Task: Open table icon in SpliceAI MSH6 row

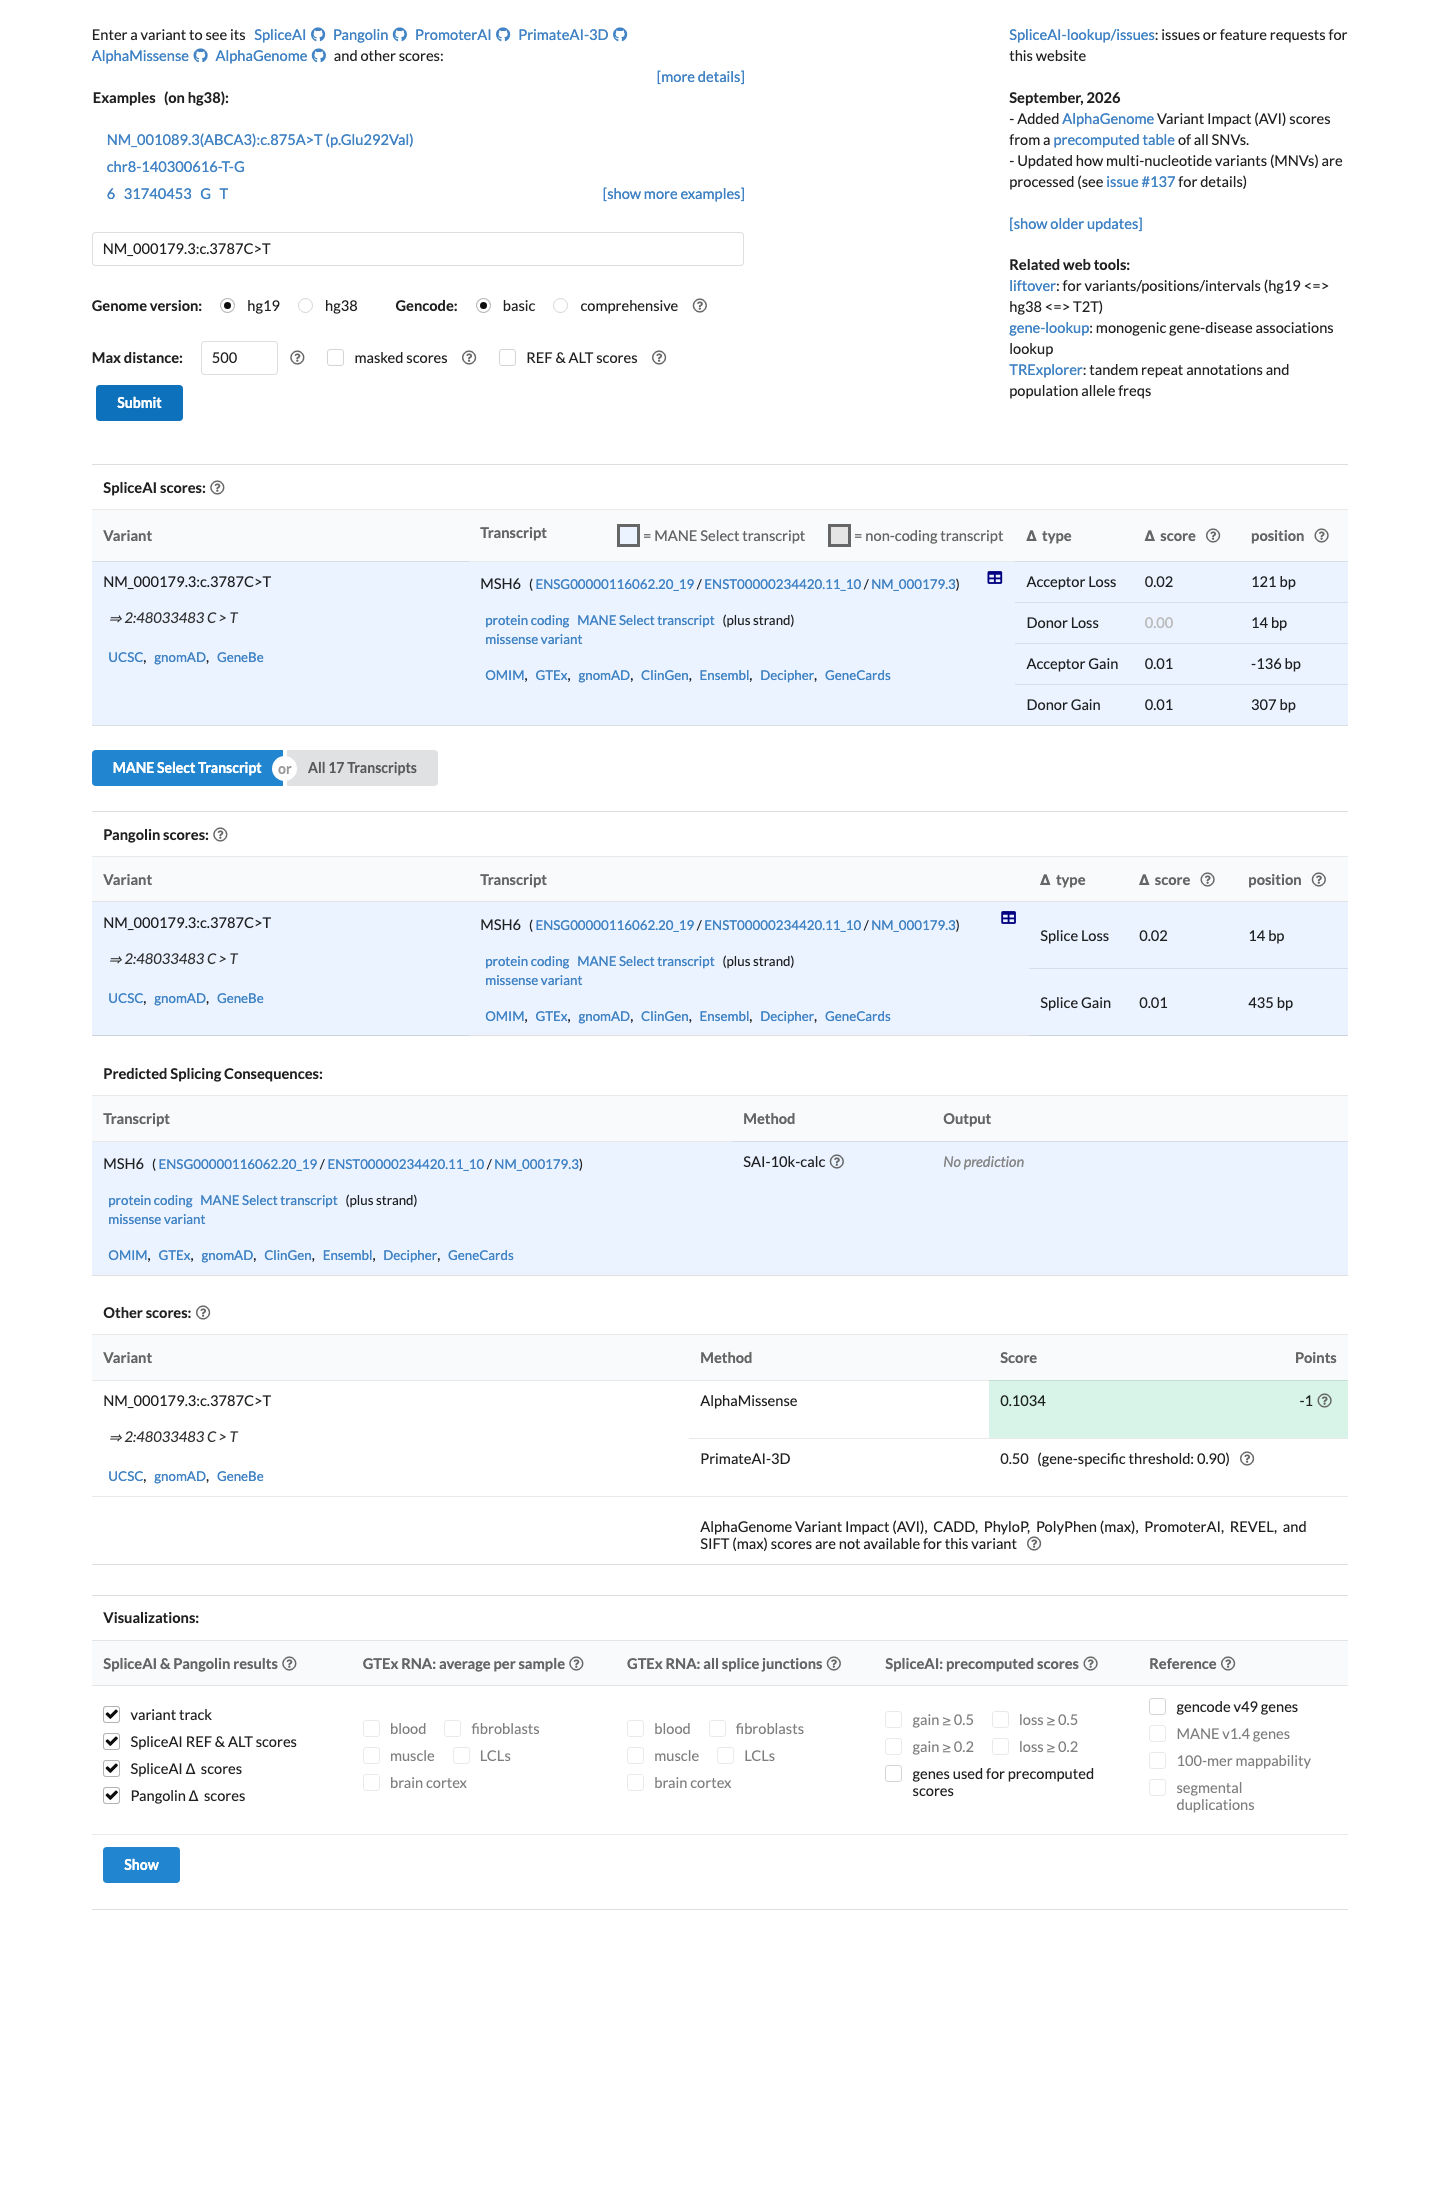Action: (x=995, y=578)
